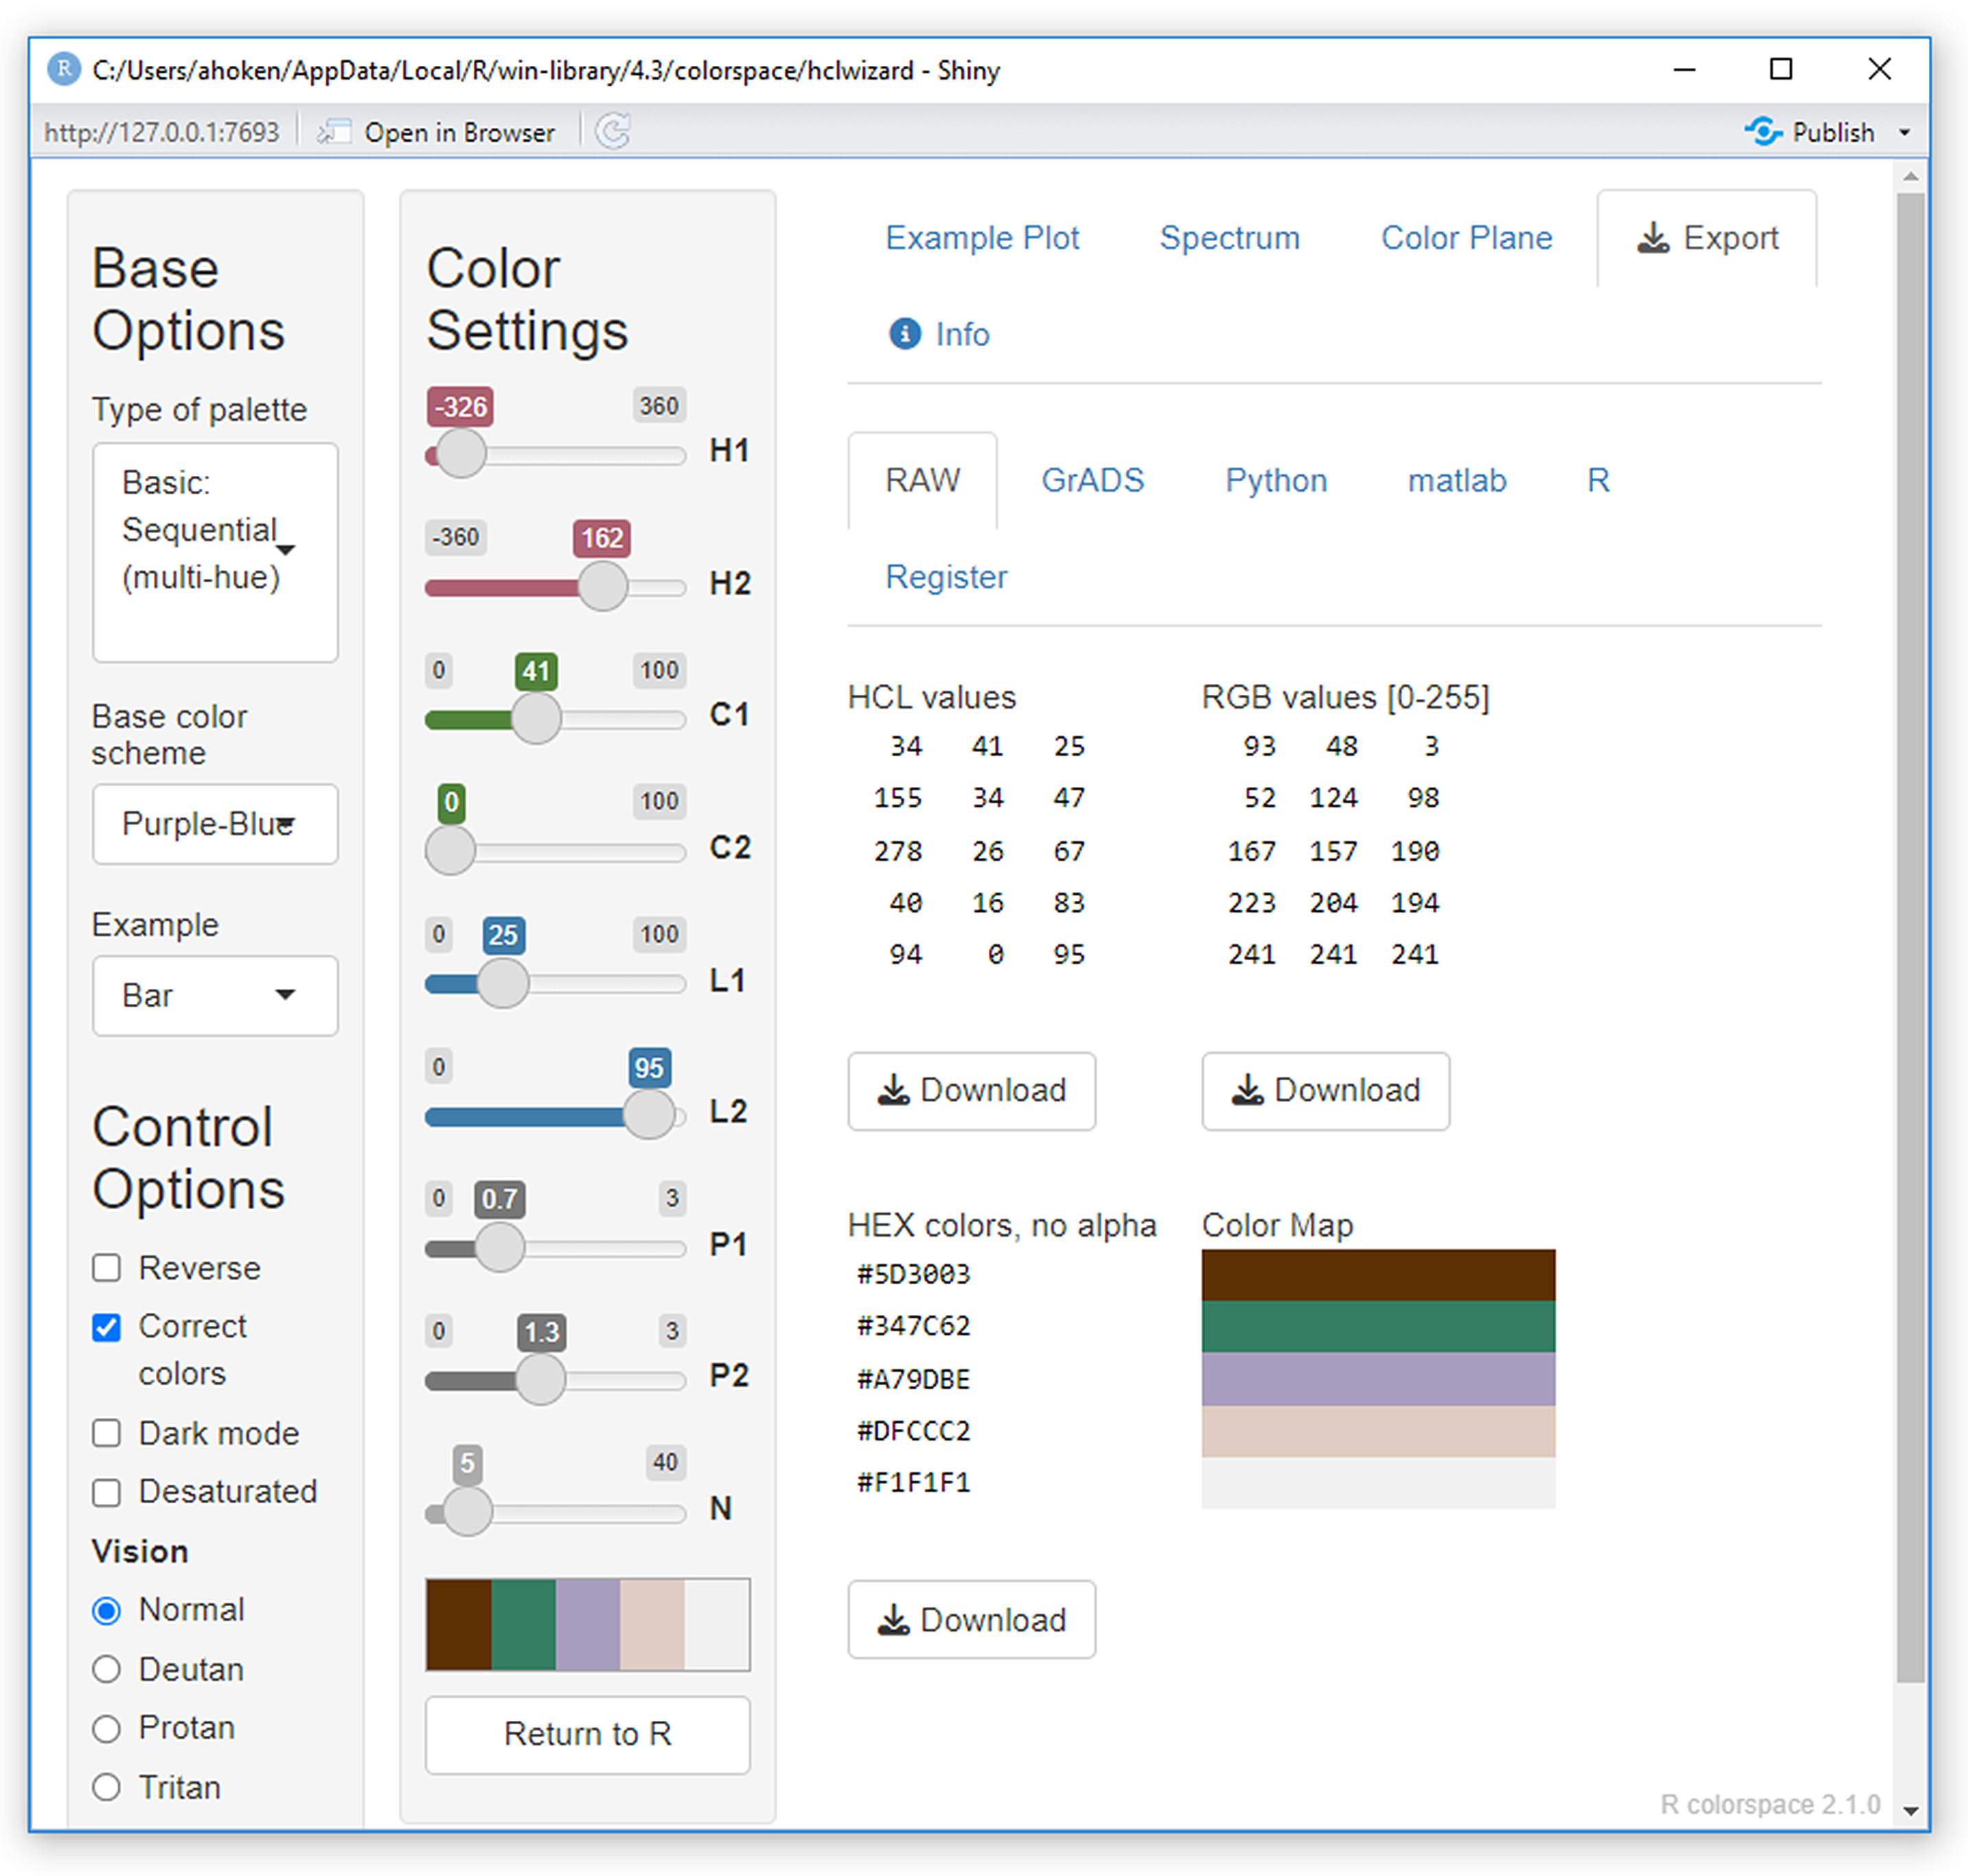Click the Open in Browser button
Screen dimensions: 1968x1876
click(437, 132)
